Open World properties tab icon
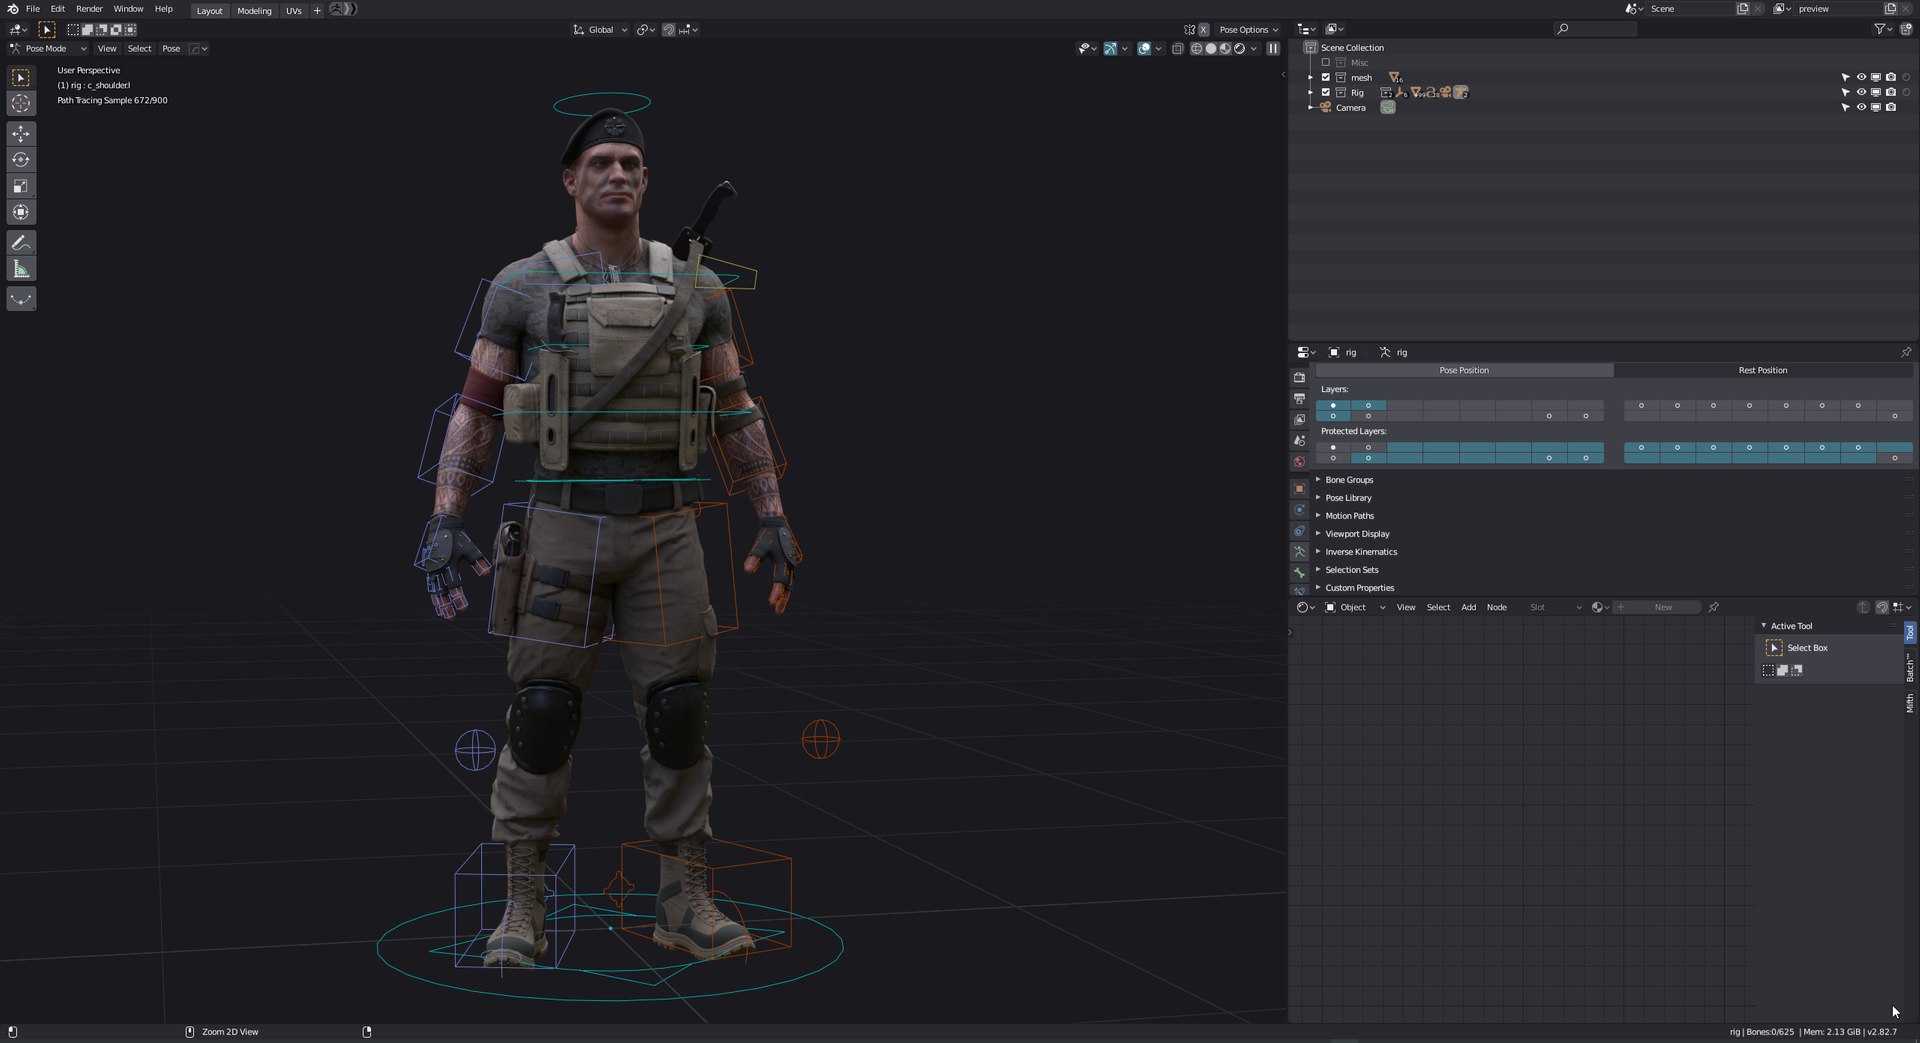Screen dimensions: 1920x1043 (1299, 461)
